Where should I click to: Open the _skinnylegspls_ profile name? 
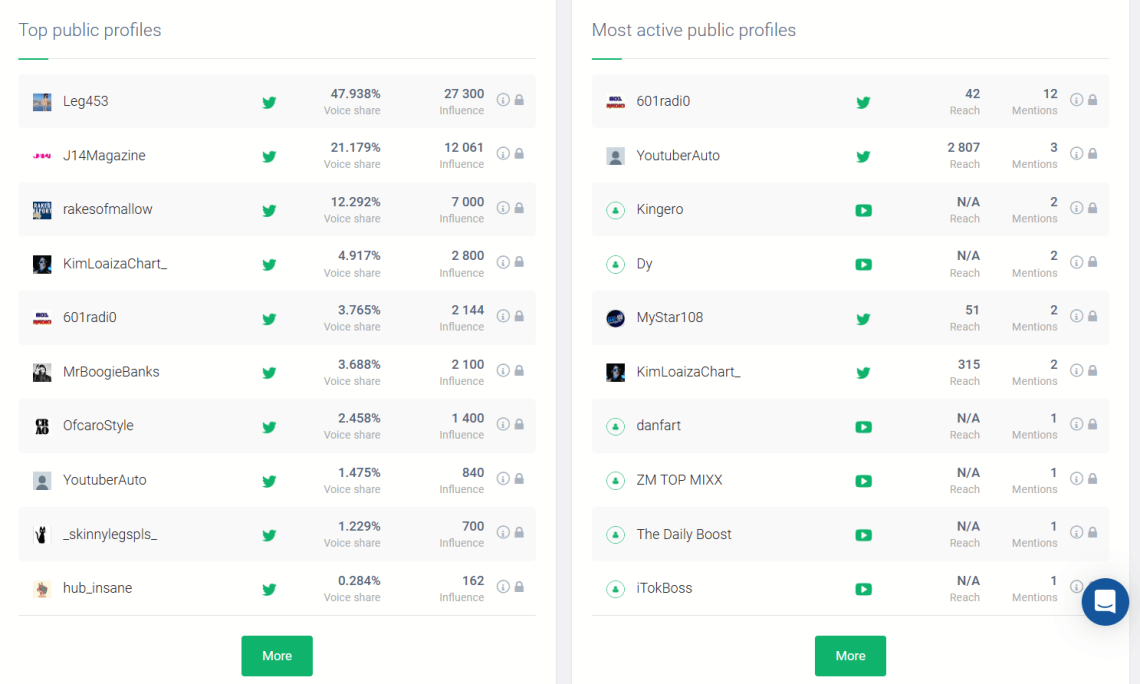(x=110, y=534)
